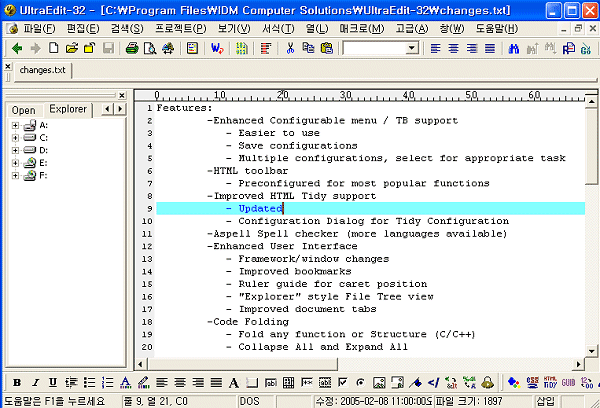The height and width of the screenshot is (408, 600).
Task: Run HTML Tidy from the bottom toolbar
Action: 550,382
